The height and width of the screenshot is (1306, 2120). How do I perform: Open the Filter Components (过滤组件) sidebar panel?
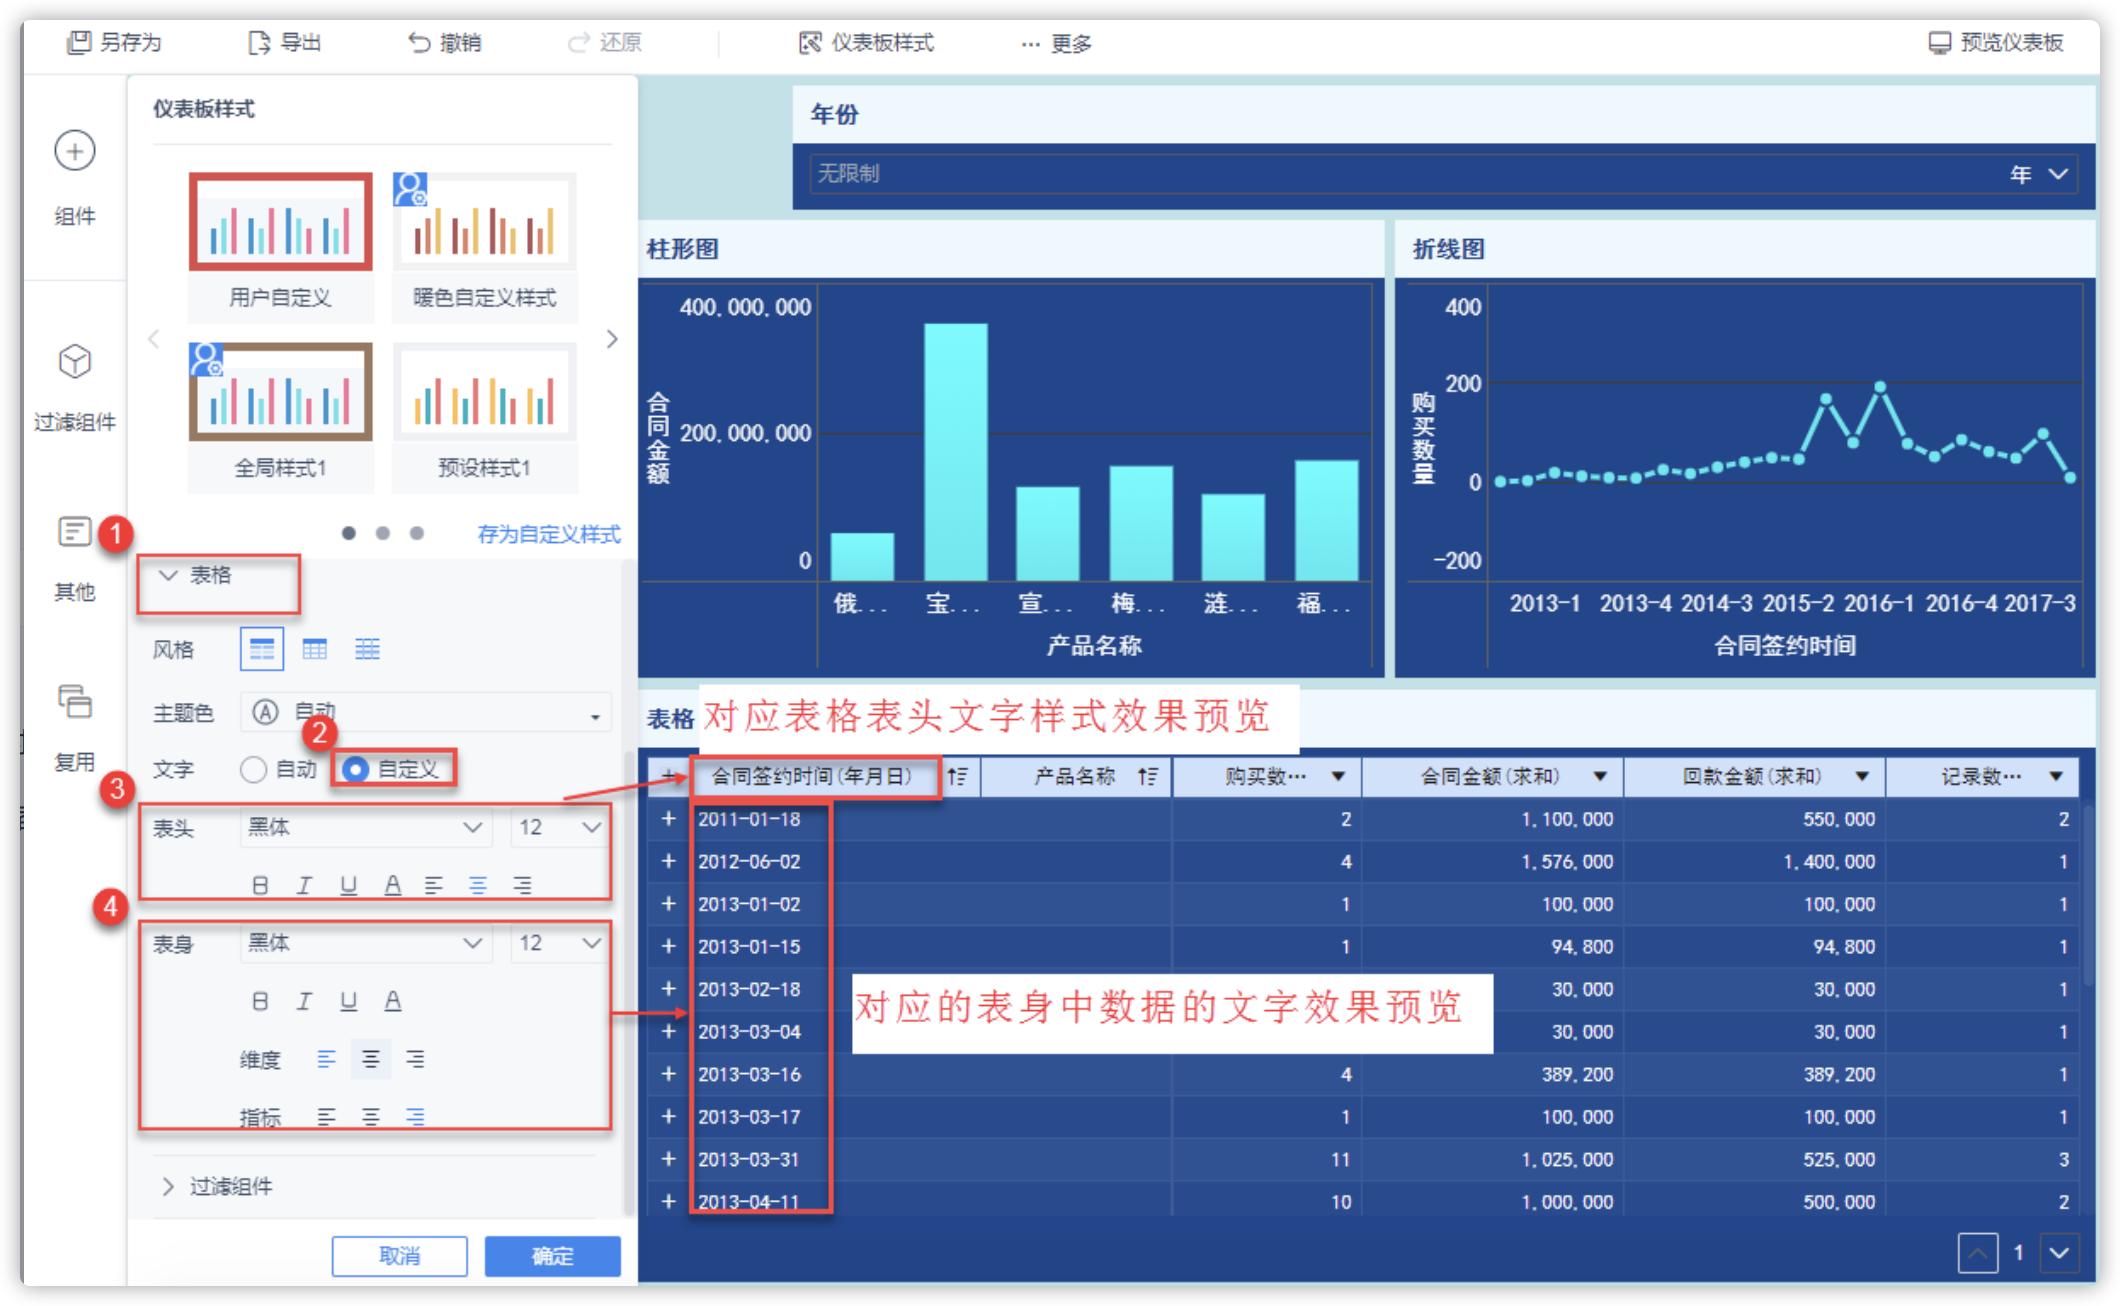coord(75,388)
